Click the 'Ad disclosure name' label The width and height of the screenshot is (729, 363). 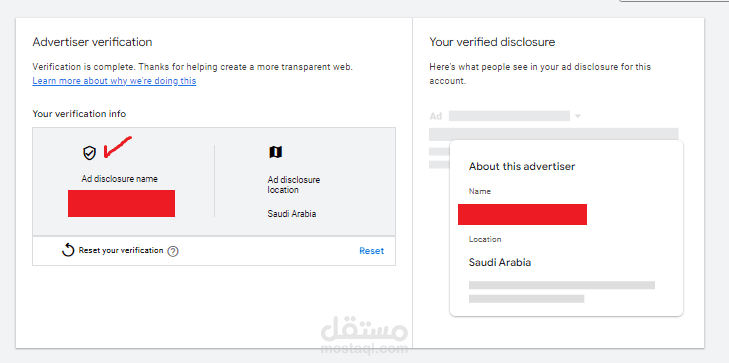tap(119, 179)
